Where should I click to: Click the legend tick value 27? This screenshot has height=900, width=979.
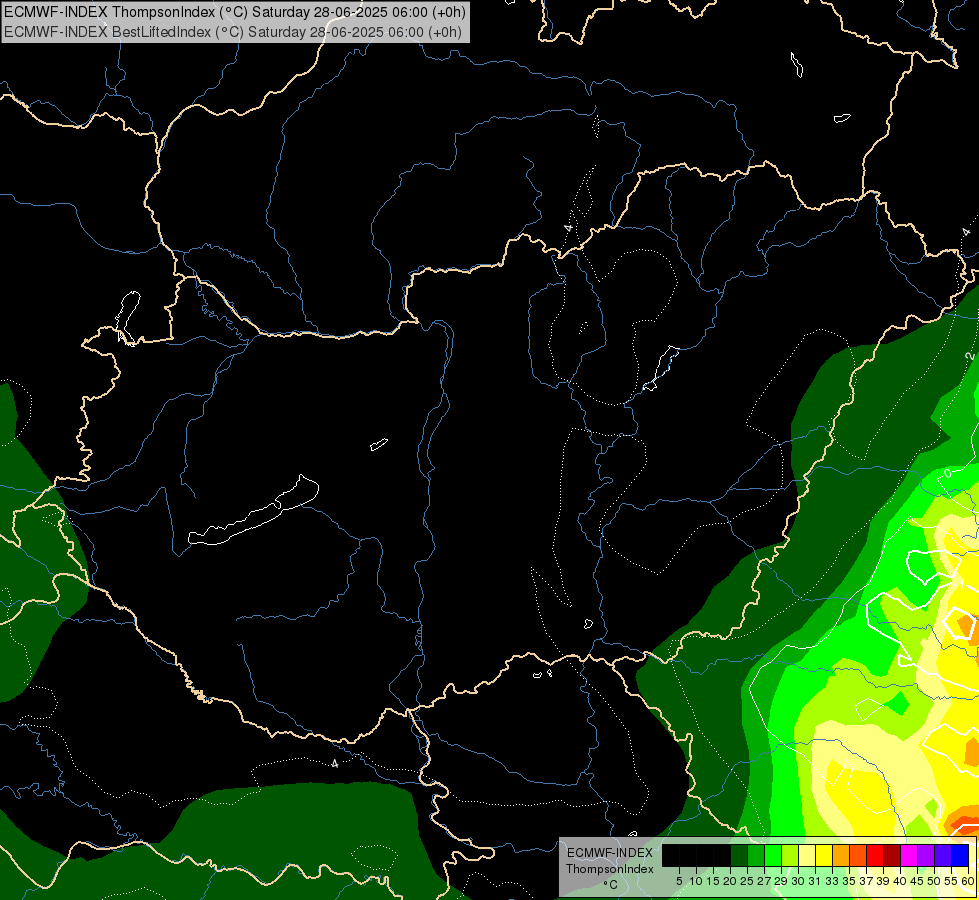(764, 881)
